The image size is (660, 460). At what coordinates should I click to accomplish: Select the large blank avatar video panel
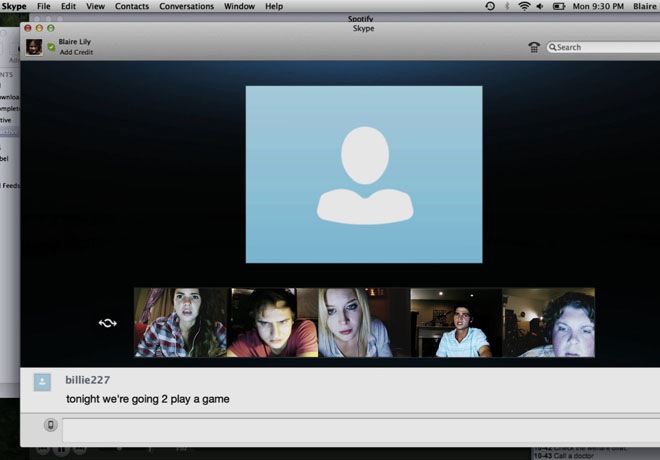(364, 172)
